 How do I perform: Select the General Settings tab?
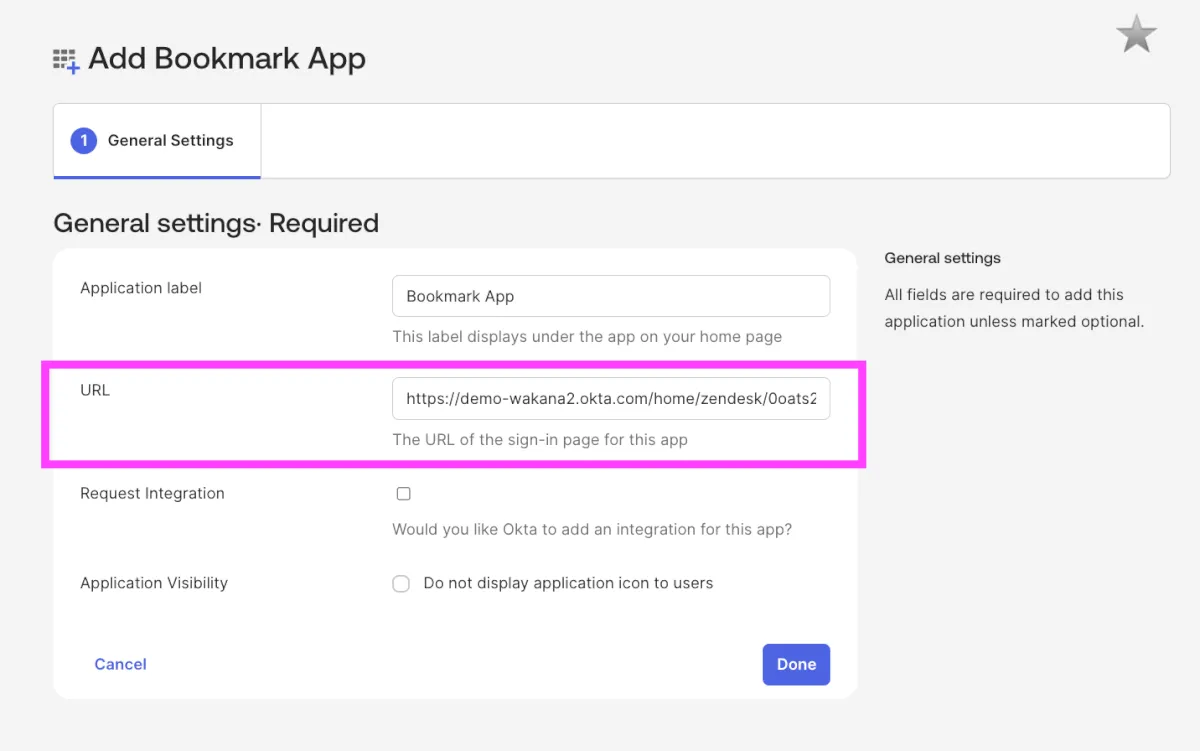pyautogui.click(x=170, y=141)
